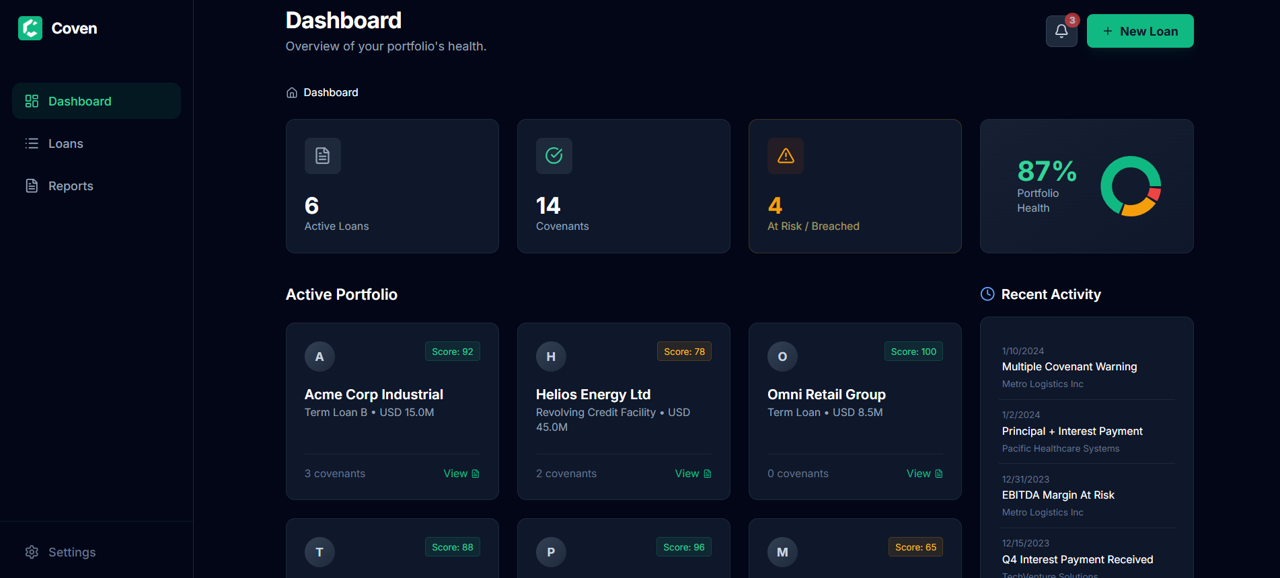Click the 'Omni Retail Group' title
The height and width of the screenshot is (578, 1280).
[827, 395]
